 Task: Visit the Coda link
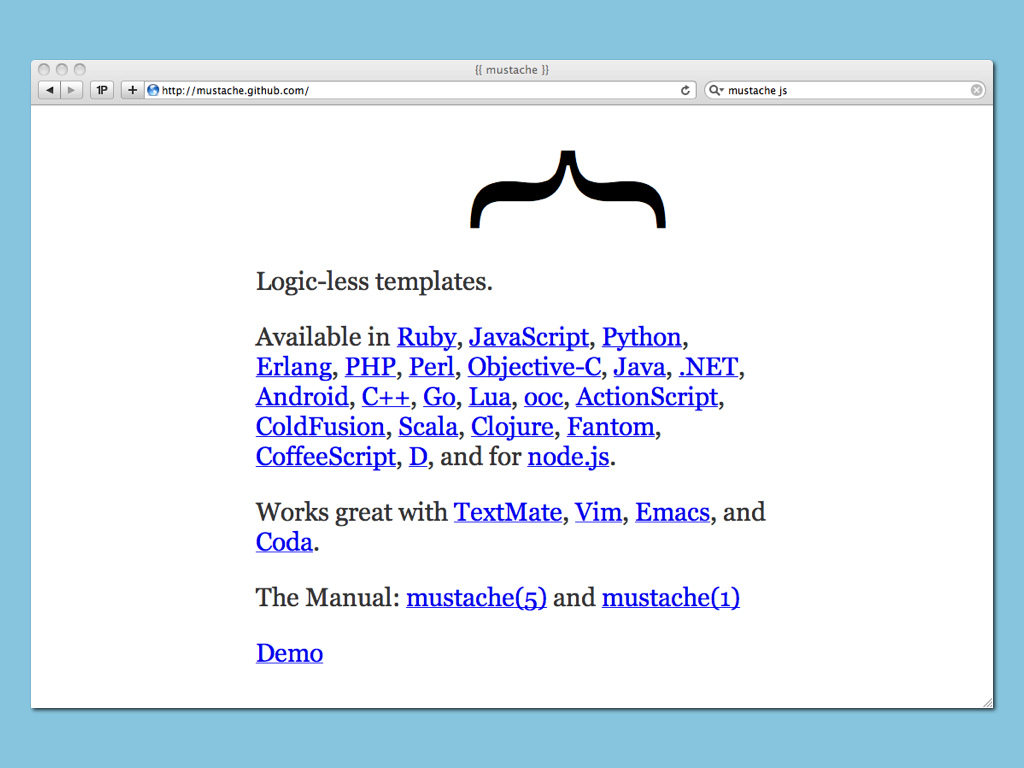tap(284, 543)
